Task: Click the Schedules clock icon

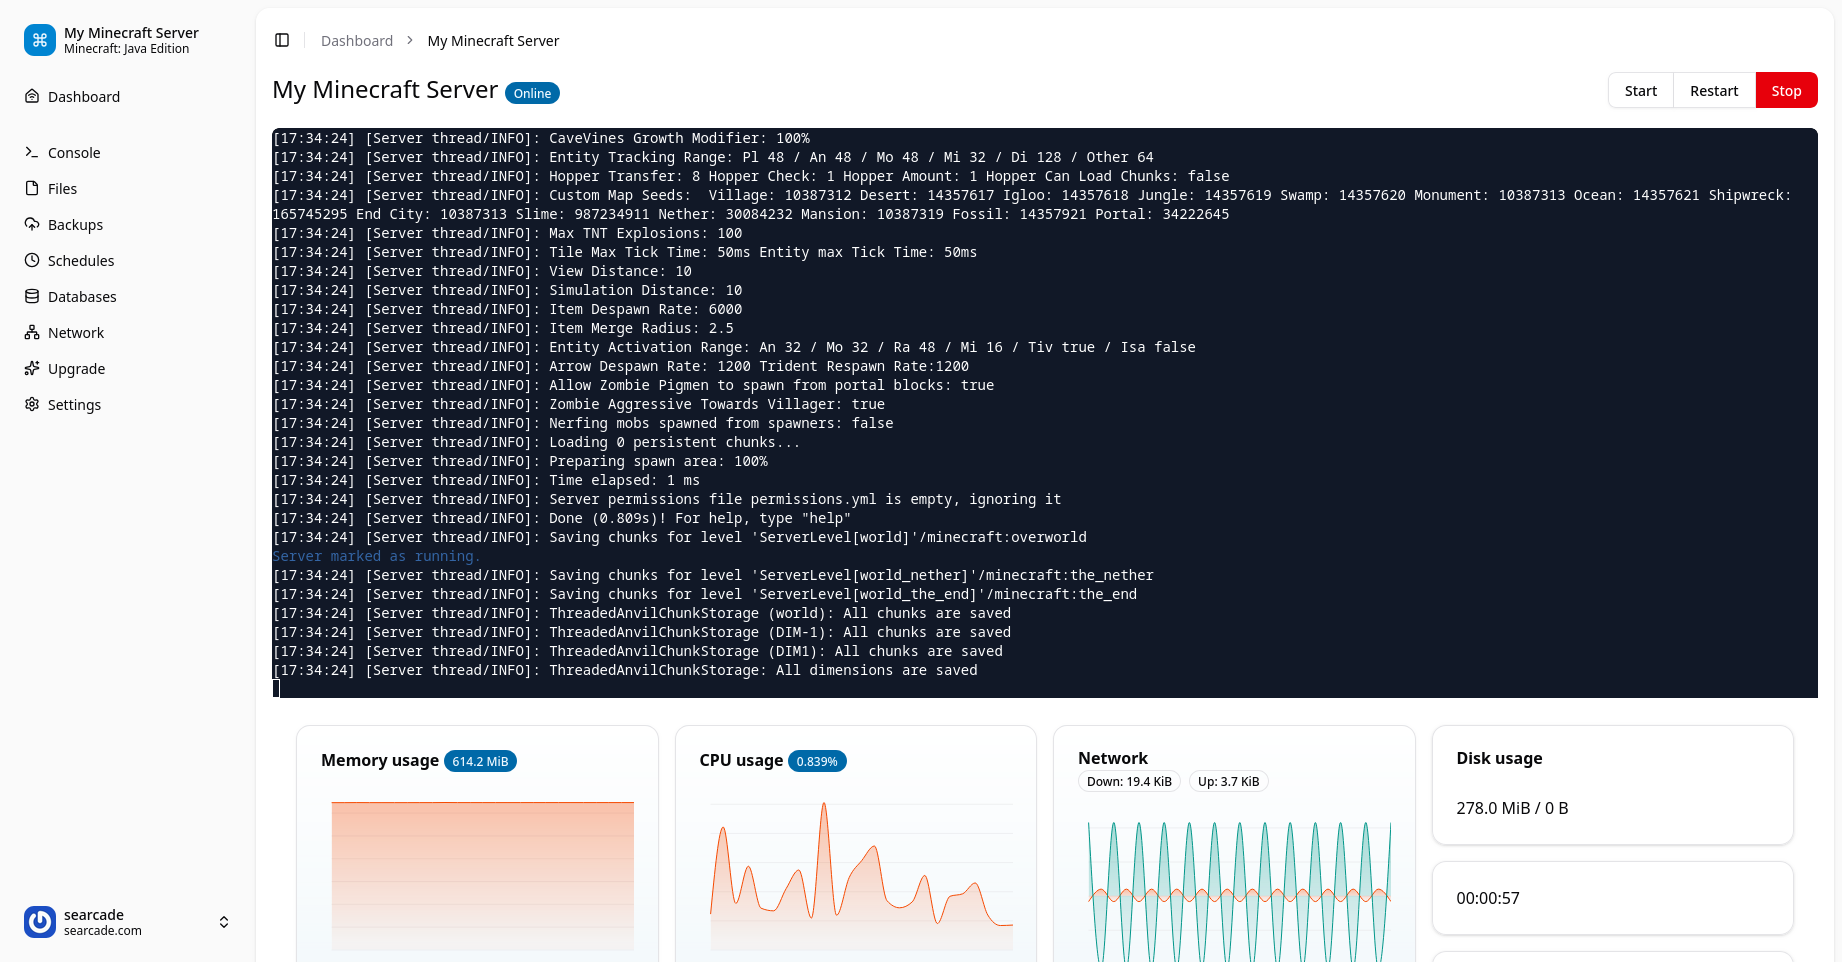Action: pyautogui.click(x=32, y=260)
